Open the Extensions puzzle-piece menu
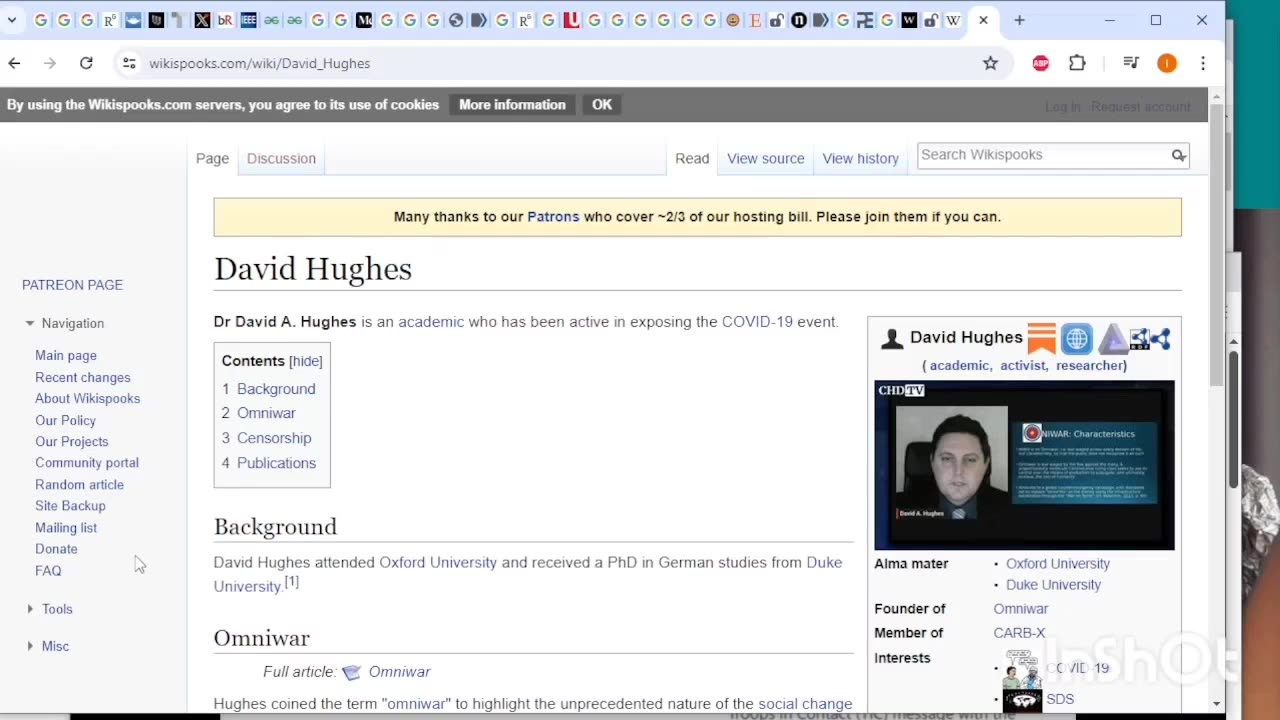 (1077, 63)
